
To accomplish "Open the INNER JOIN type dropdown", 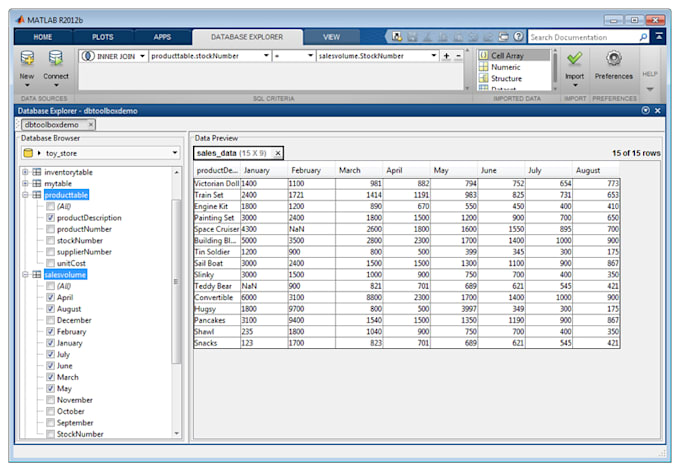I will [x=142, y=56].
